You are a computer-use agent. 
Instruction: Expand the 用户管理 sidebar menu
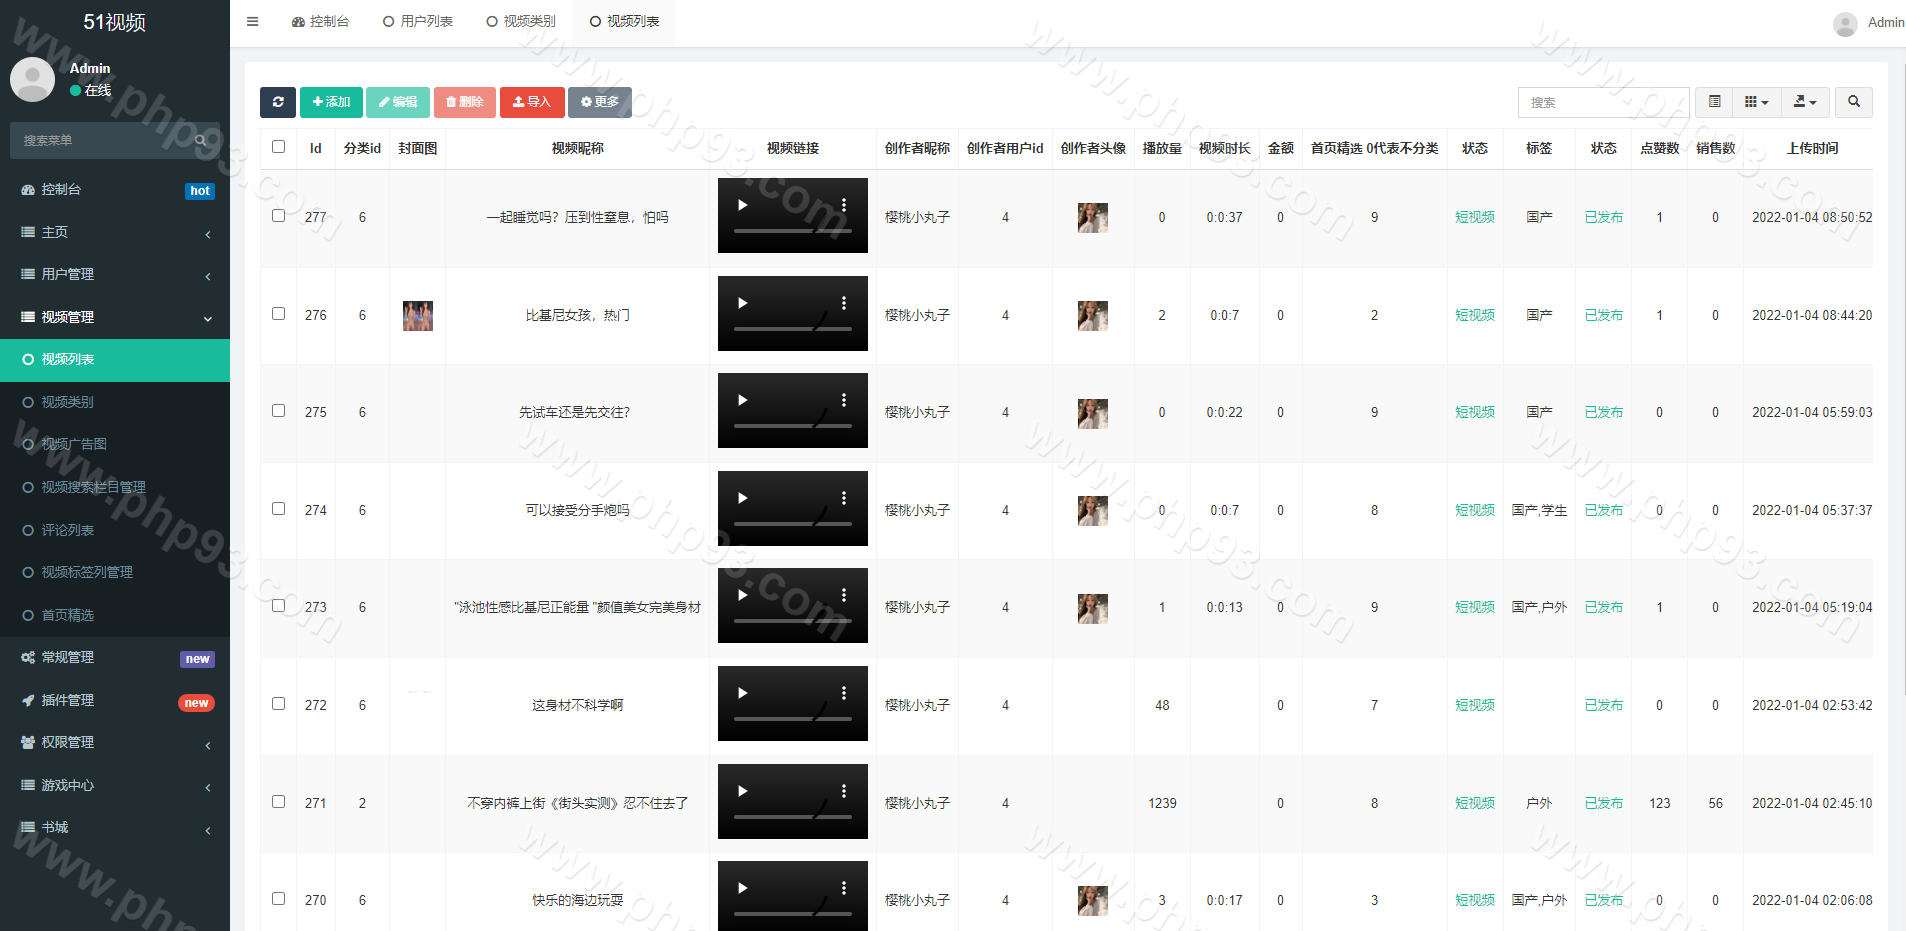click(115, 274)
